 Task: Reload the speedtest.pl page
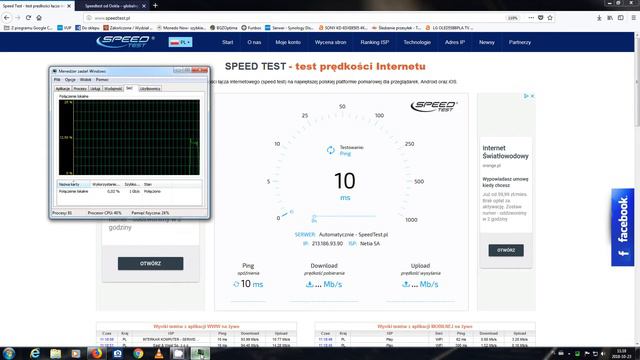(28, 18)
